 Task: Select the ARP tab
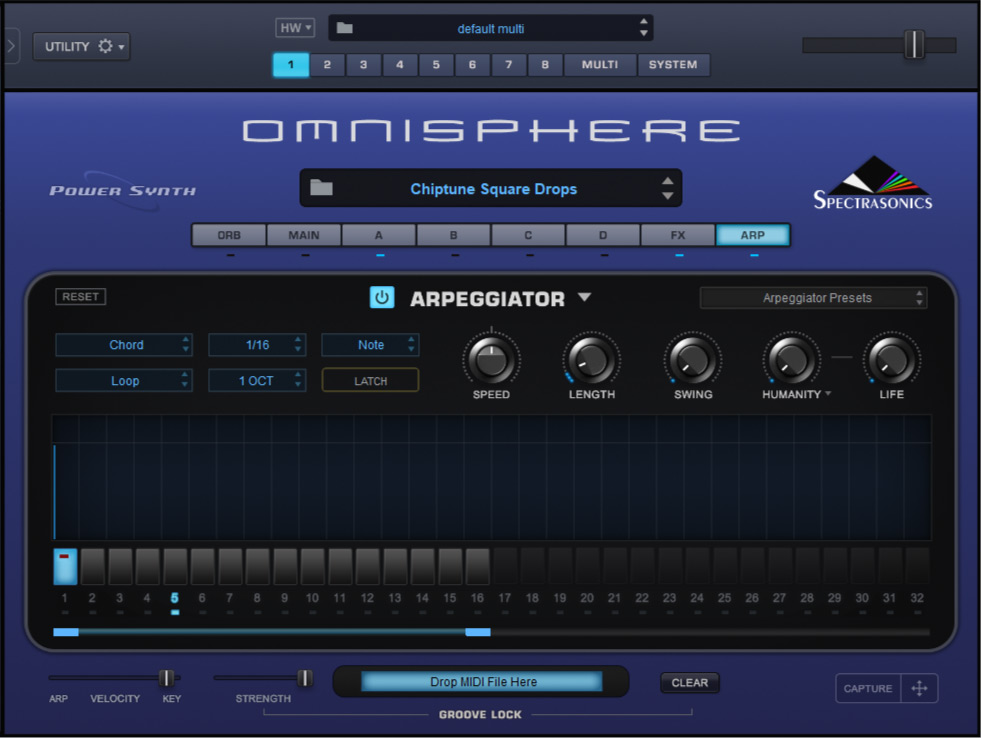pyautogui.click(x=753, y=235)
